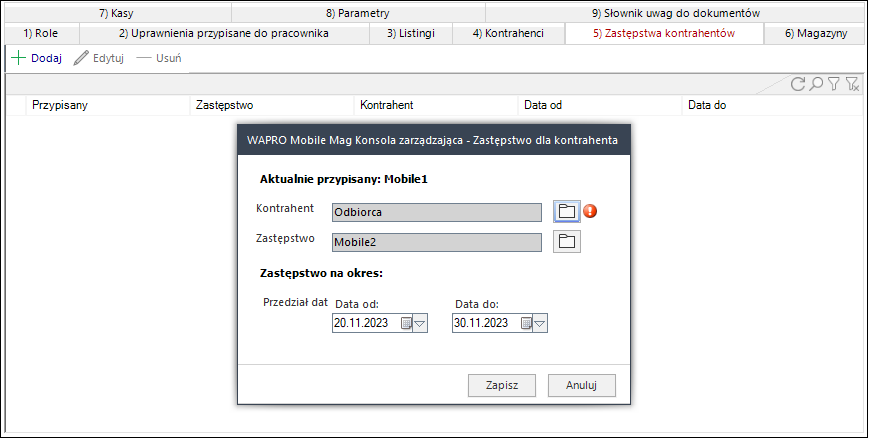Click Dodaj with the plus icon
This screenshot has width=869, height=438.
point(36,58)
